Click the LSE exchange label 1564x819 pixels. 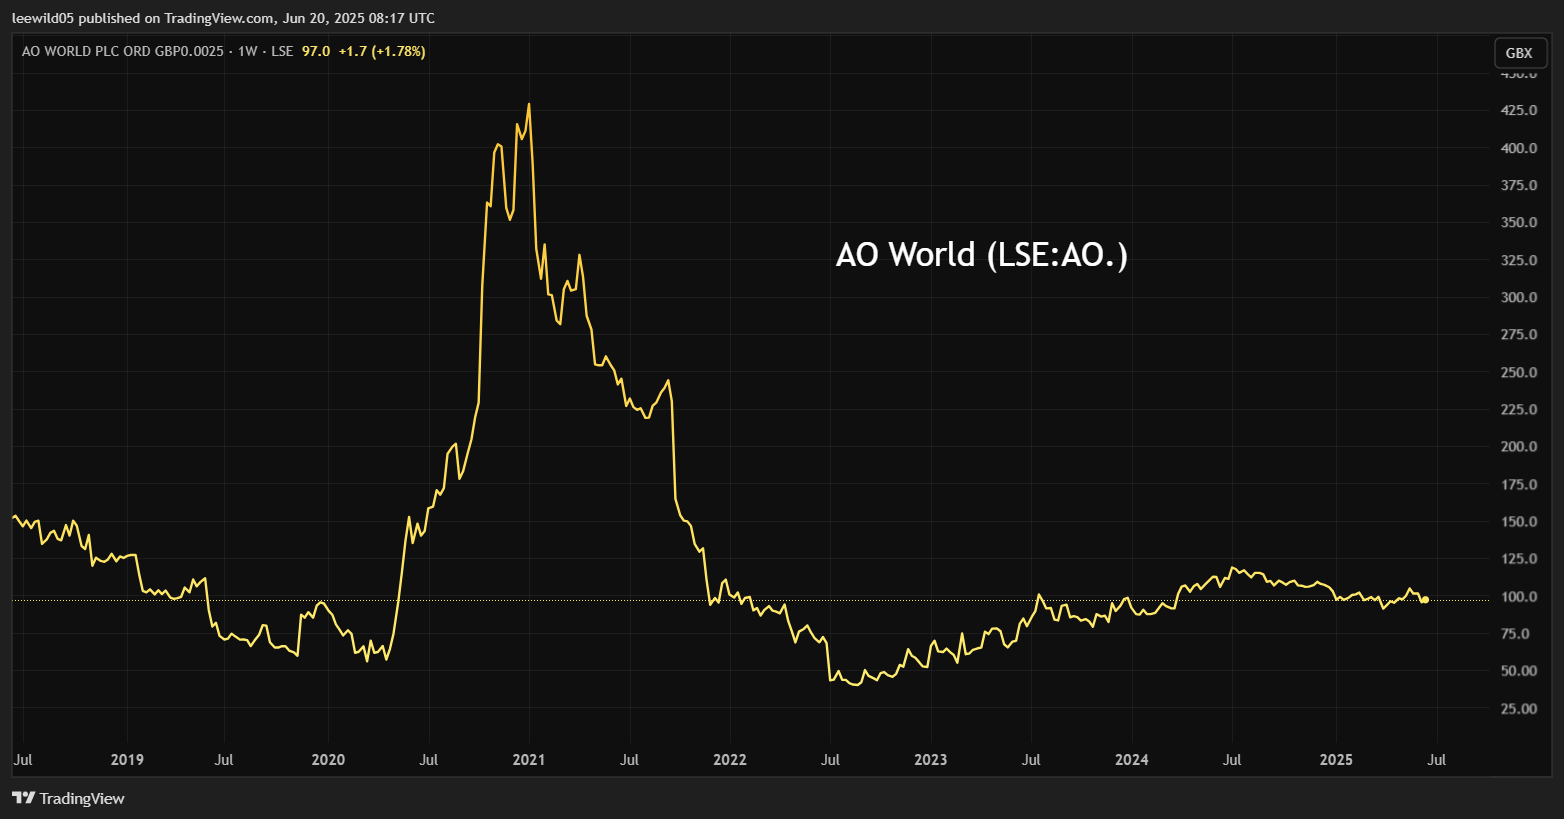point(282,51)
